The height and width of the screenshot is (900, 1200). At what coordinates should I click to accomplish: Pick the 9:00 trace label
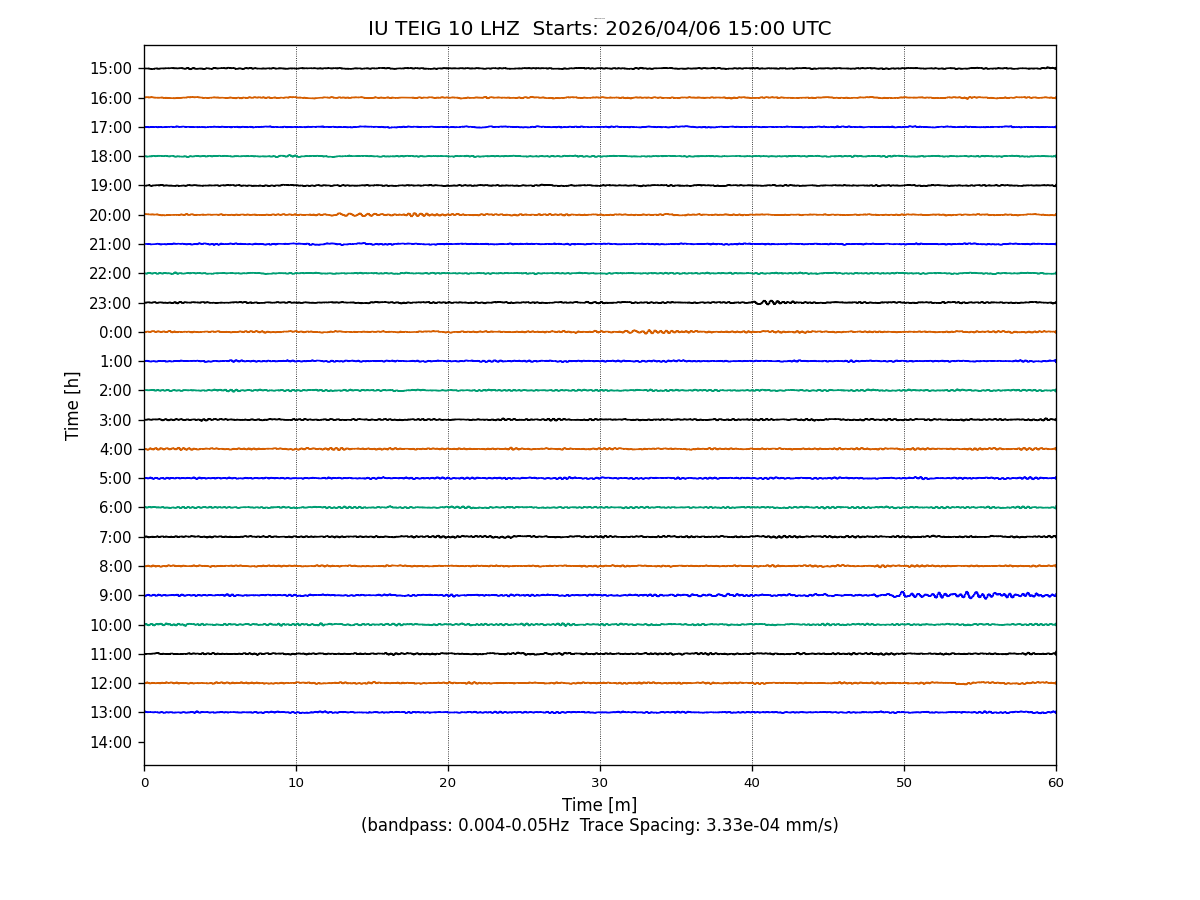(115, 596)
